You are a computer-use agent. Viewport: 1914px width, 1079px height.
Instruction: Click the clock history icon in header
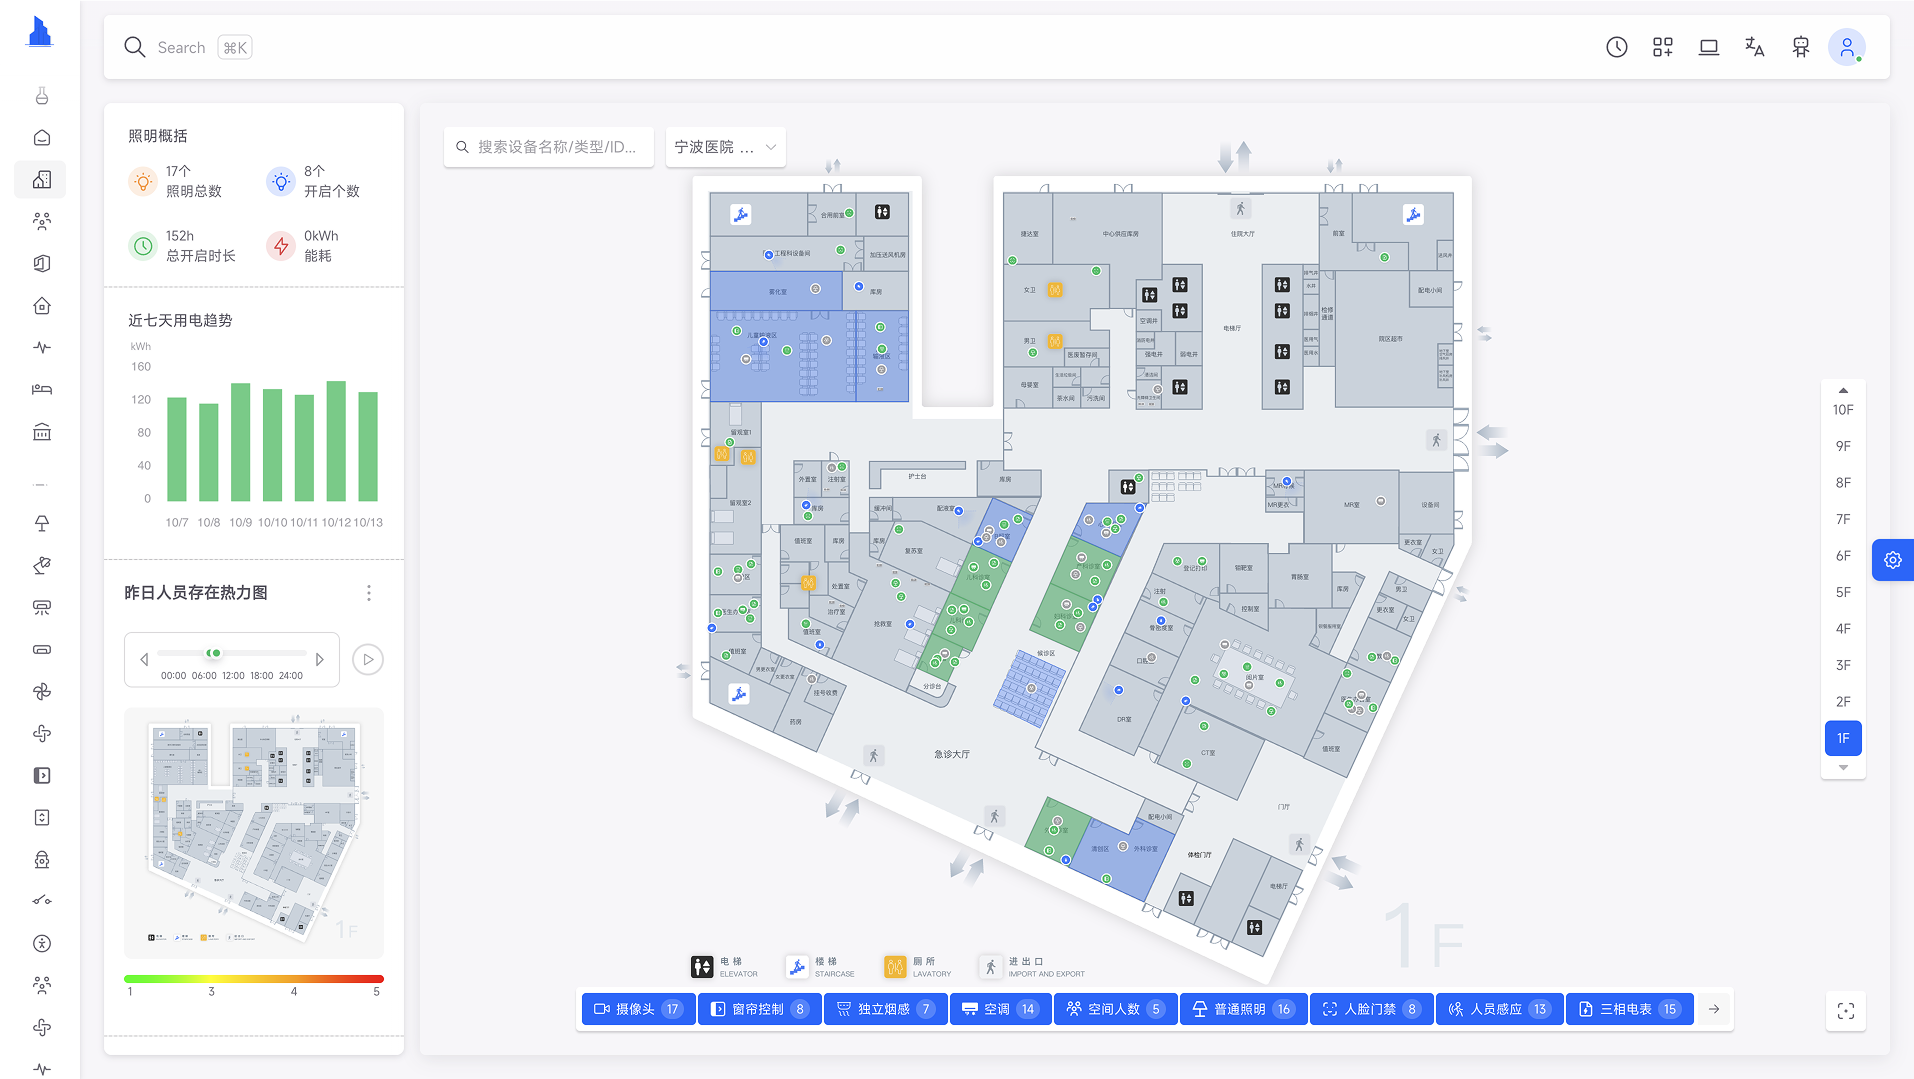point(1616,47)
